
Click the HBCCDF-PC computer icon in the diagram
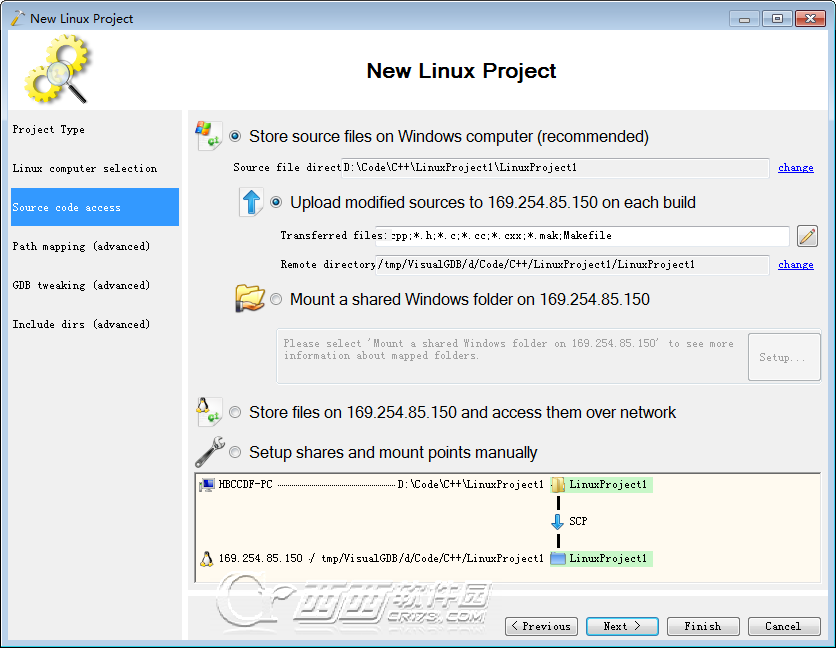(209, 484)
